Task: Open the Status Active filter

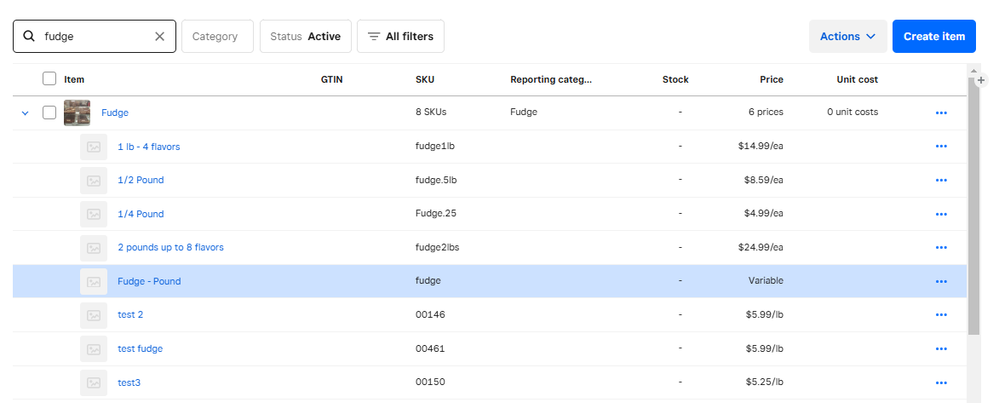Action: pyautogui.click(x=305, y=36)
